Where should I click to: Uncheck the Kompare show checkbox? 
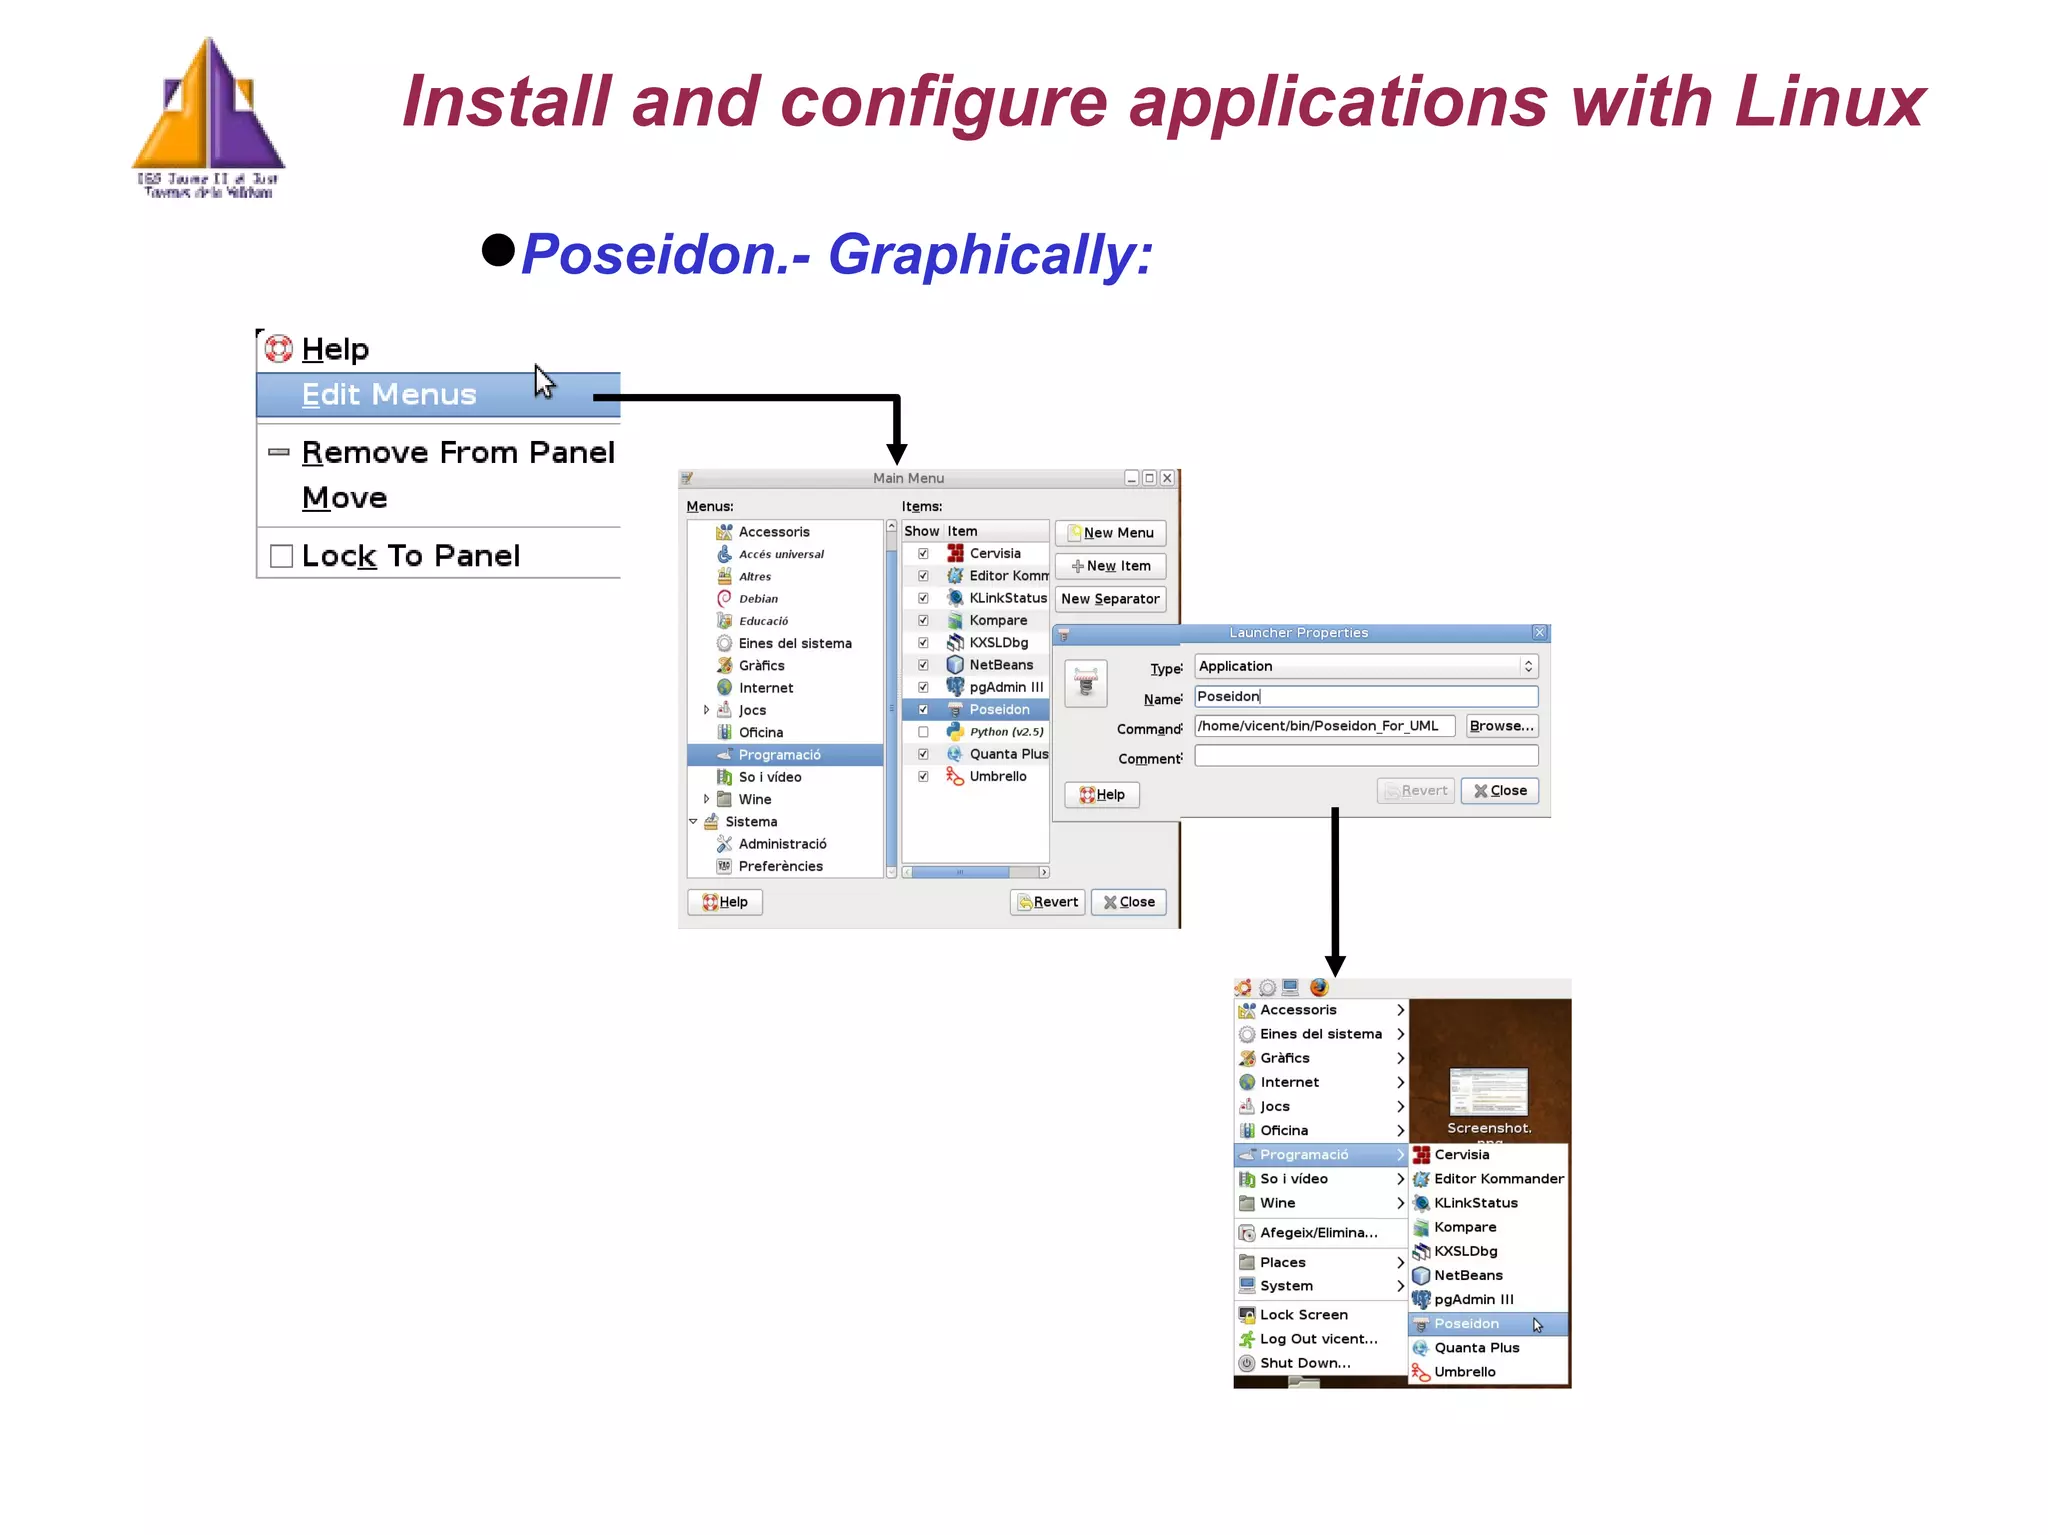pyautogui.click(x=923, y=620)
